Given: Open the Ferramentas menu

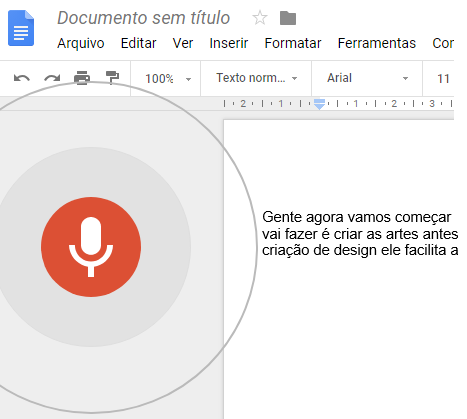Looking at the screenshot, I should pyautogui.click(x=377, y=43).
